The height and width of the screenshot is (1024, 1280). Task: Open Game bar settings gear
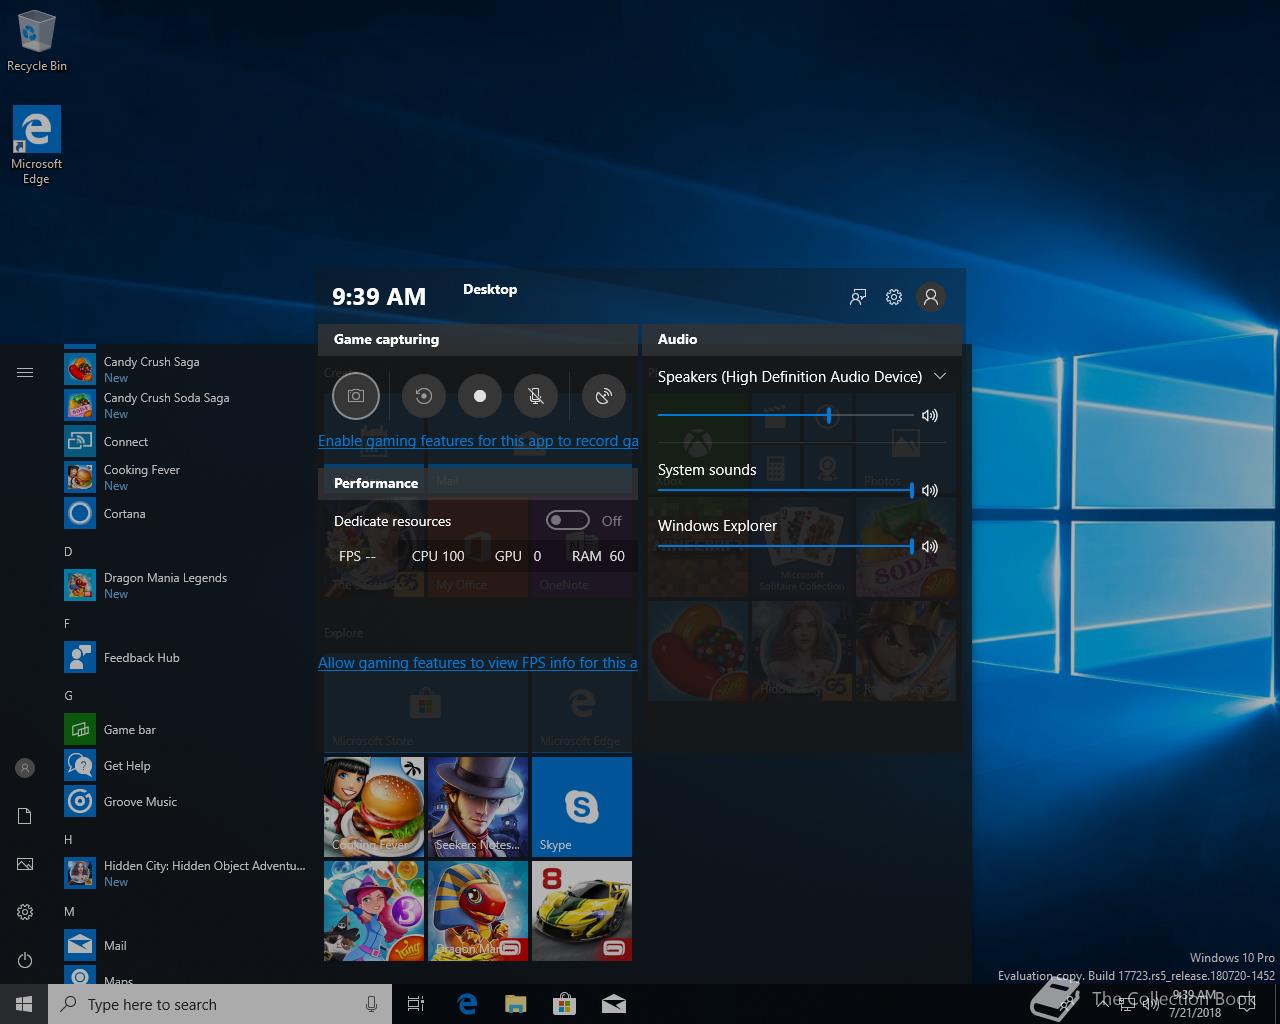tap(894, 297)
